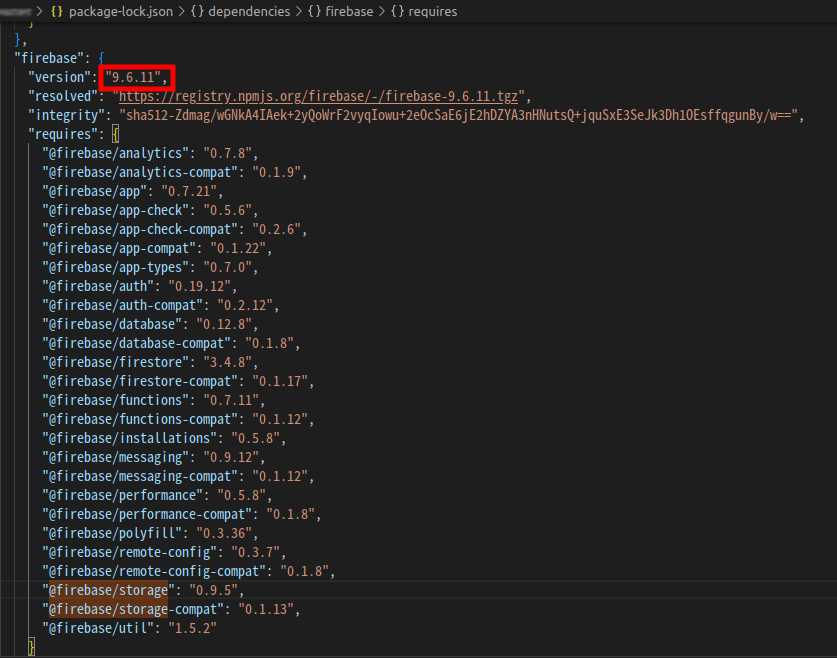Screen dimensions: 837x658
Task: Click the highlighted @firebase/storage entry
Action: [143, 591]
